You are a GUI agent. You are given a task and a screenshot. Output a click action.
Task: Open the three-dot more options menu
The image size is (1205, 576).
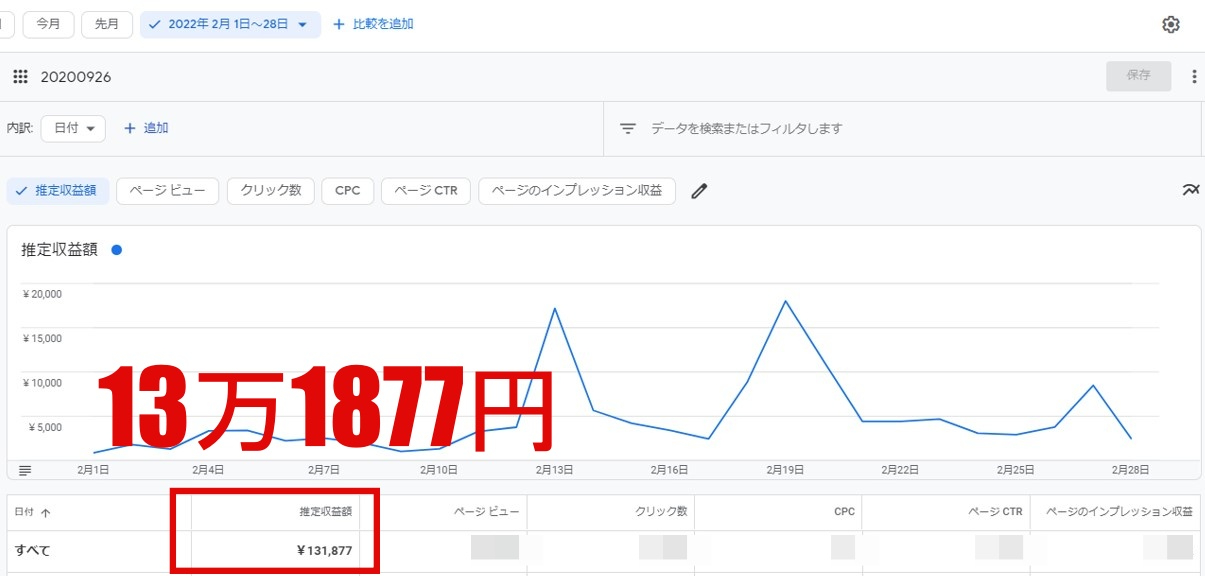pos(1194,76)
